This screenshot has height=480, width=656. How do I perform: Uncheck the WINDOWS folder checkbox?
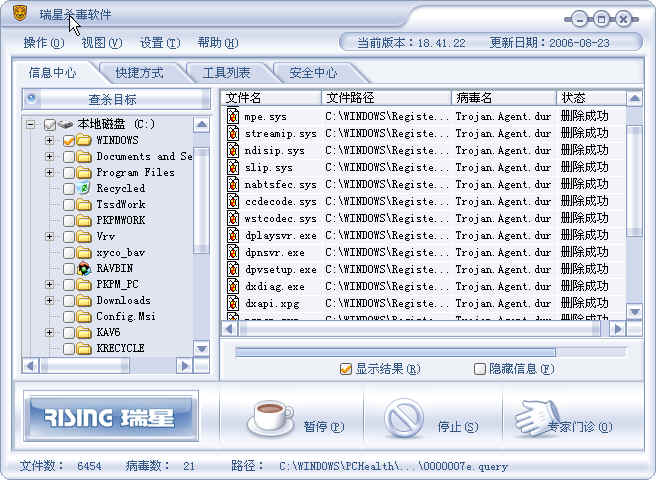[69, 141]
